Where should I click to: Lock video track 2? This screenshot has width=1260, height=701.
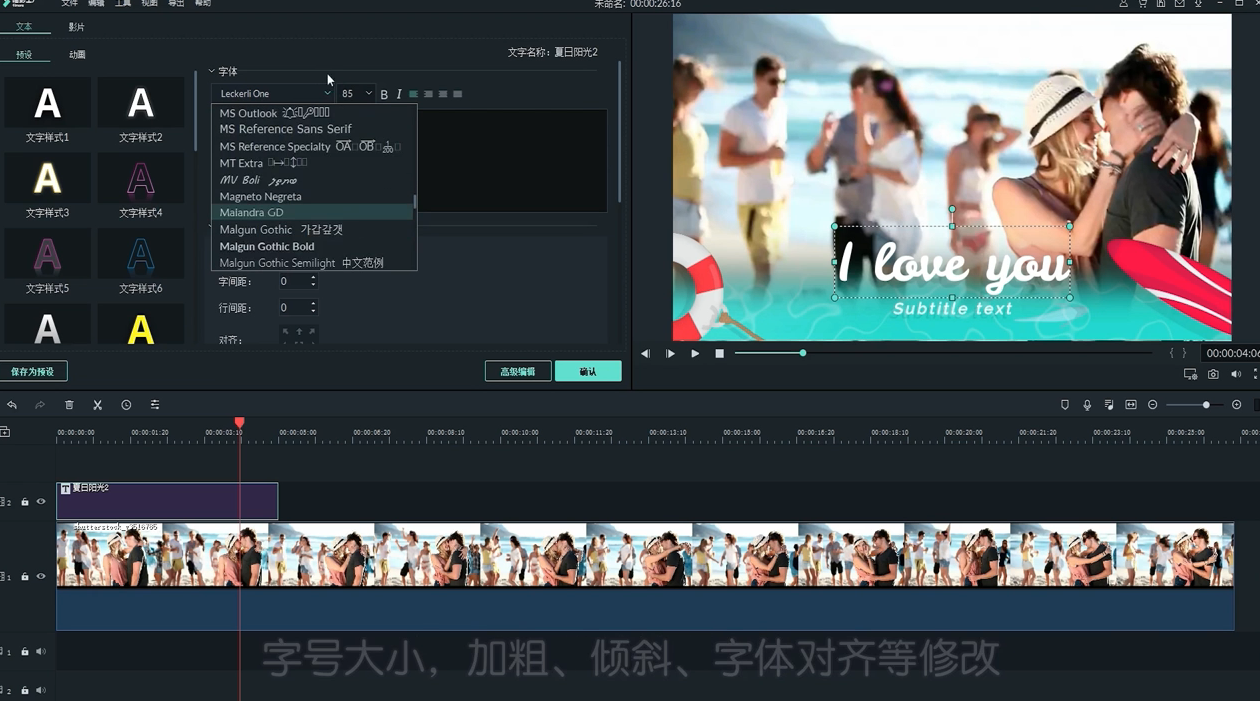click(25, 502)
